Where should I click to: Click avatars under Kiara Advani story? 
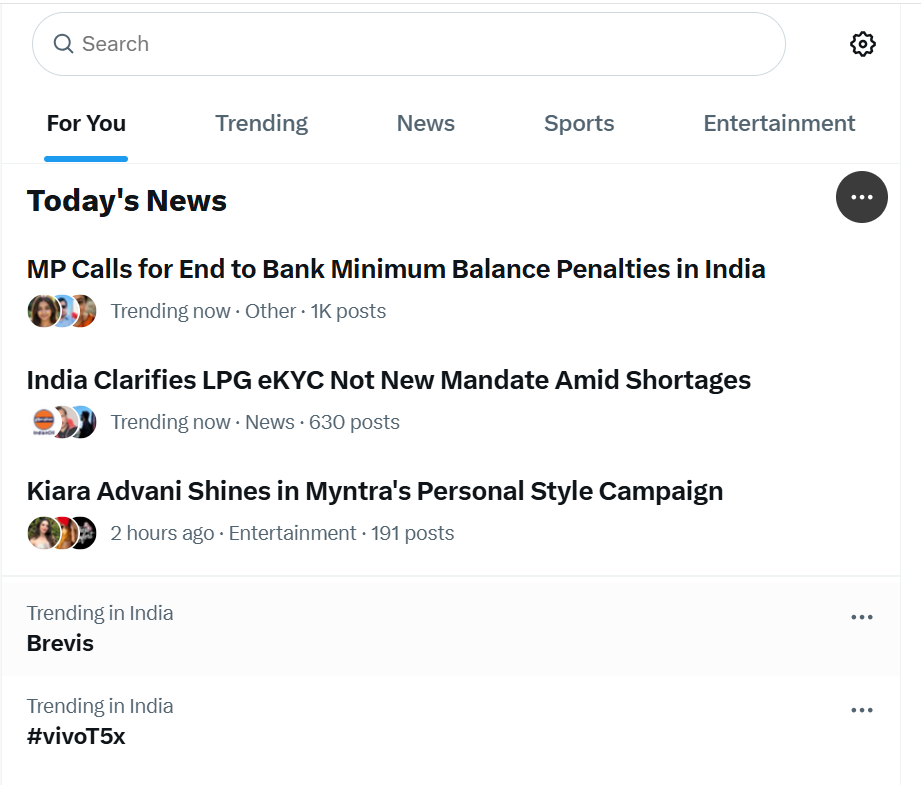62,533
